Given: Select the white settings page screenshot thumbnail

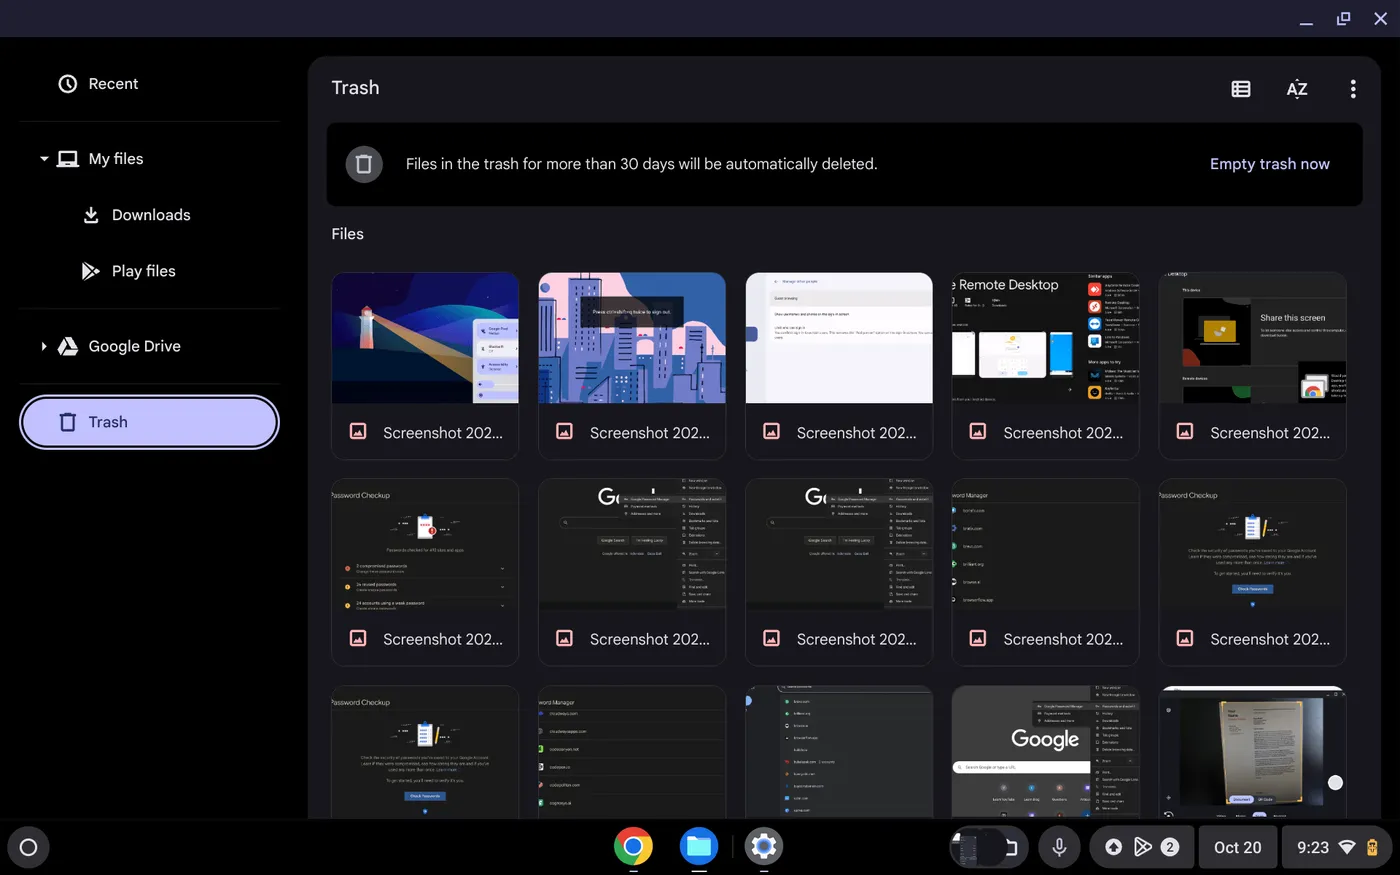Looking at the screenshot, I should click(839, 338).
